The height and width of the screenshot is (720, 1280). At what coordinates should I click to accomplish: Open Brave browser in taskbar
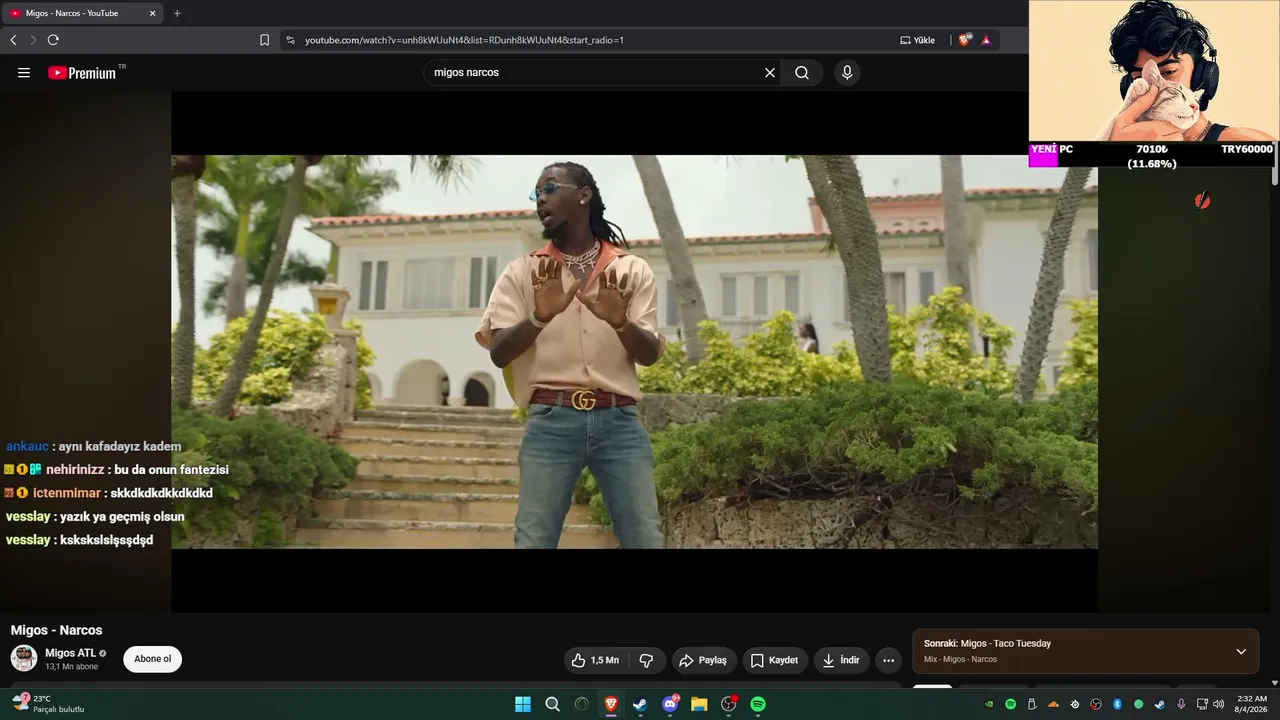pos(611,704)
